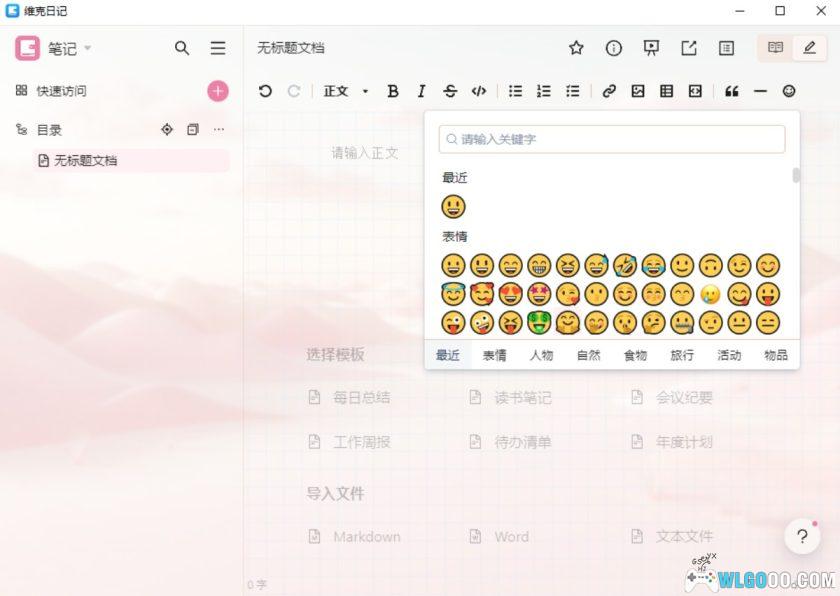Image resolution: width=840 pixels, height=596 pixels.
Task: Insert a hyperlink
Action: (609, 91)
